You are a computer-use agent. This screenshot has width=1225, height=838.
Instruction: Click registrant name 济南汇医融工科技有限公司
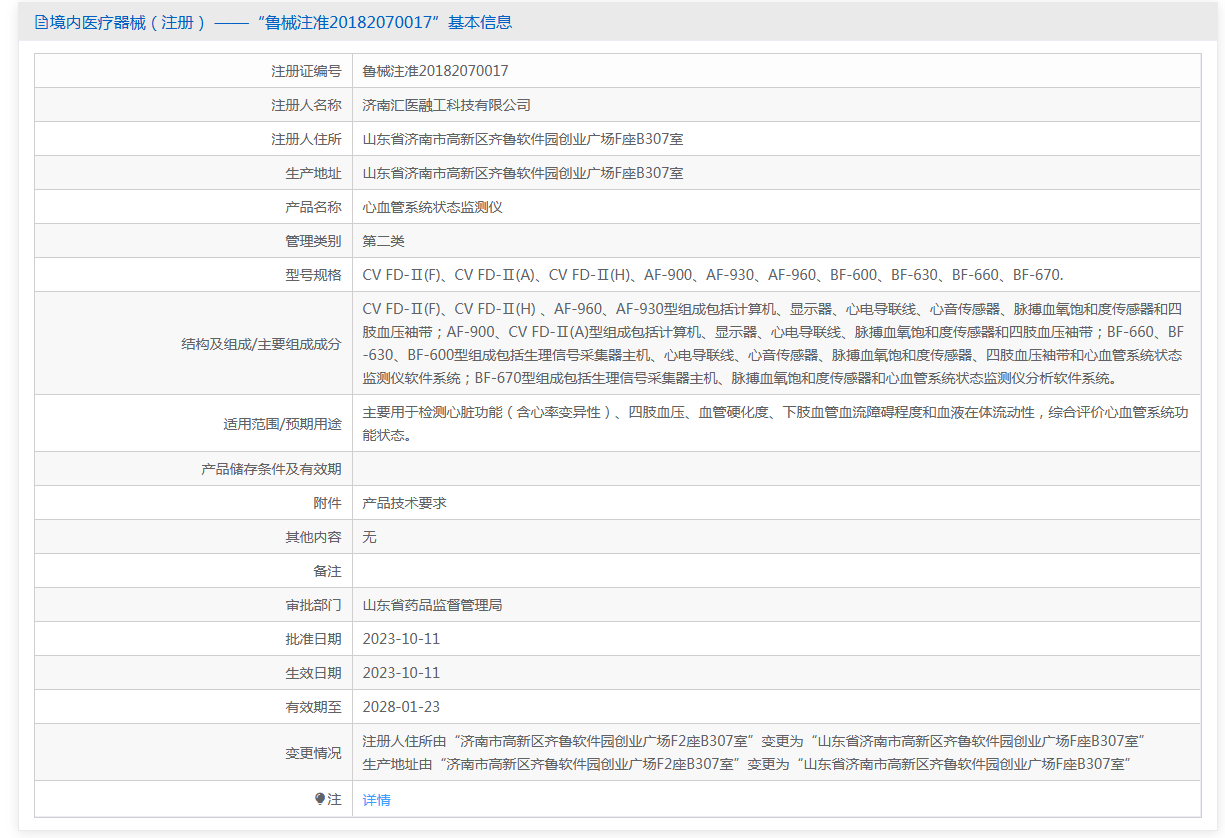coord(446,105)
